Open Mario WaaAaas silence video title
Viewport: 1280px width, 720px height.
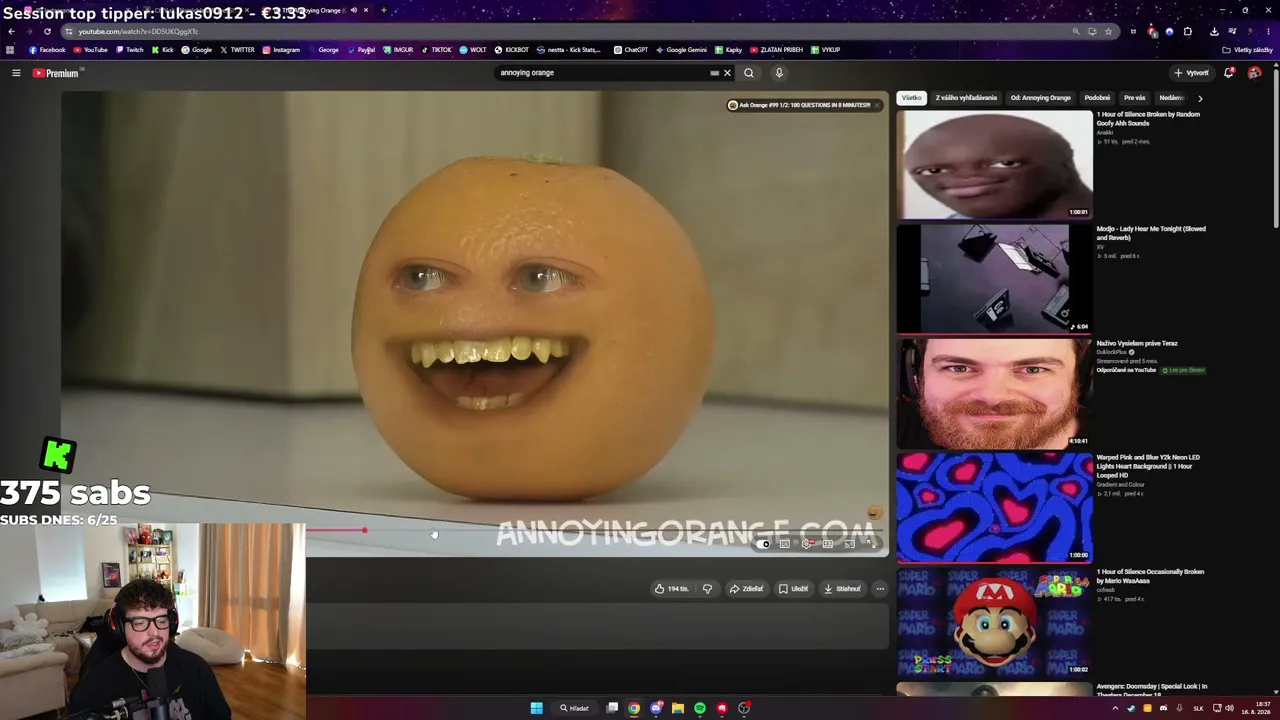[x=1150, y=576]
